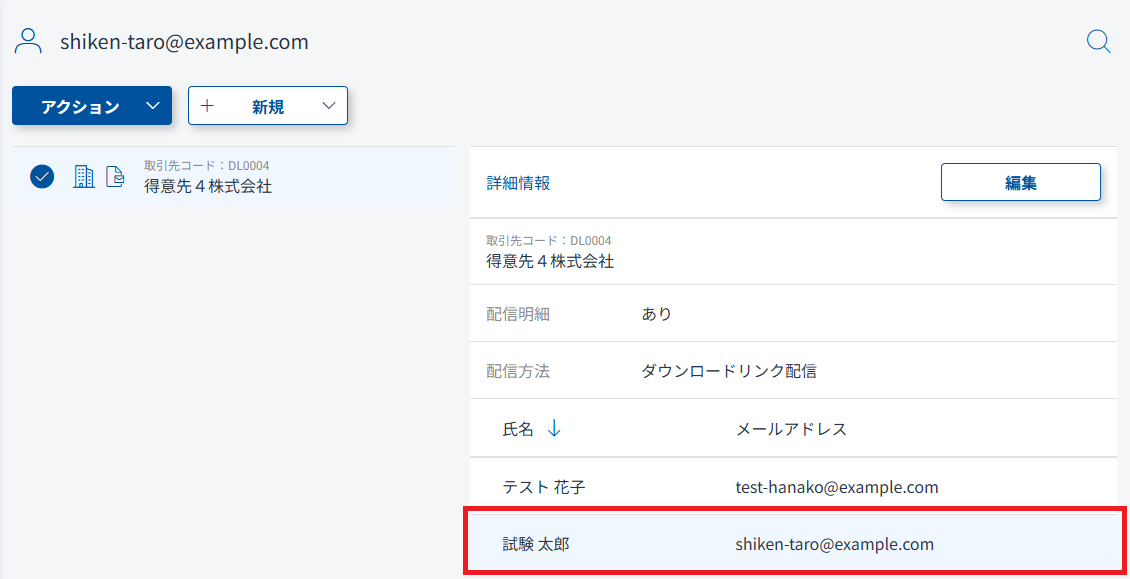The width and height of the screenshot is (1130, 579).
Task: Open the 新規 dropdown chevron
Action: [329, 106]
